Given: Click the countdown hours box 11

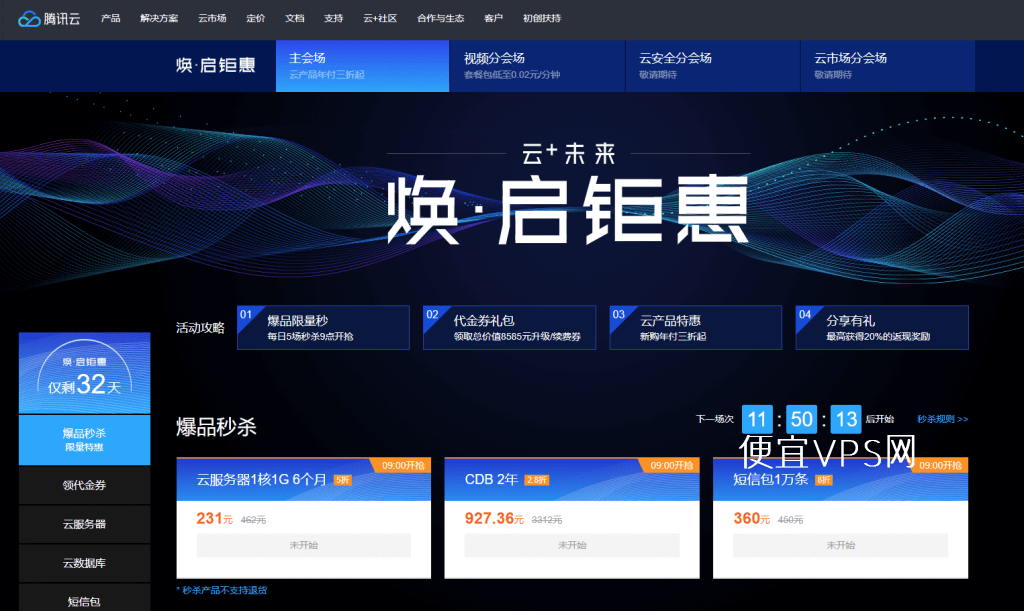Looking at the screenshot, I should [757, 419].
